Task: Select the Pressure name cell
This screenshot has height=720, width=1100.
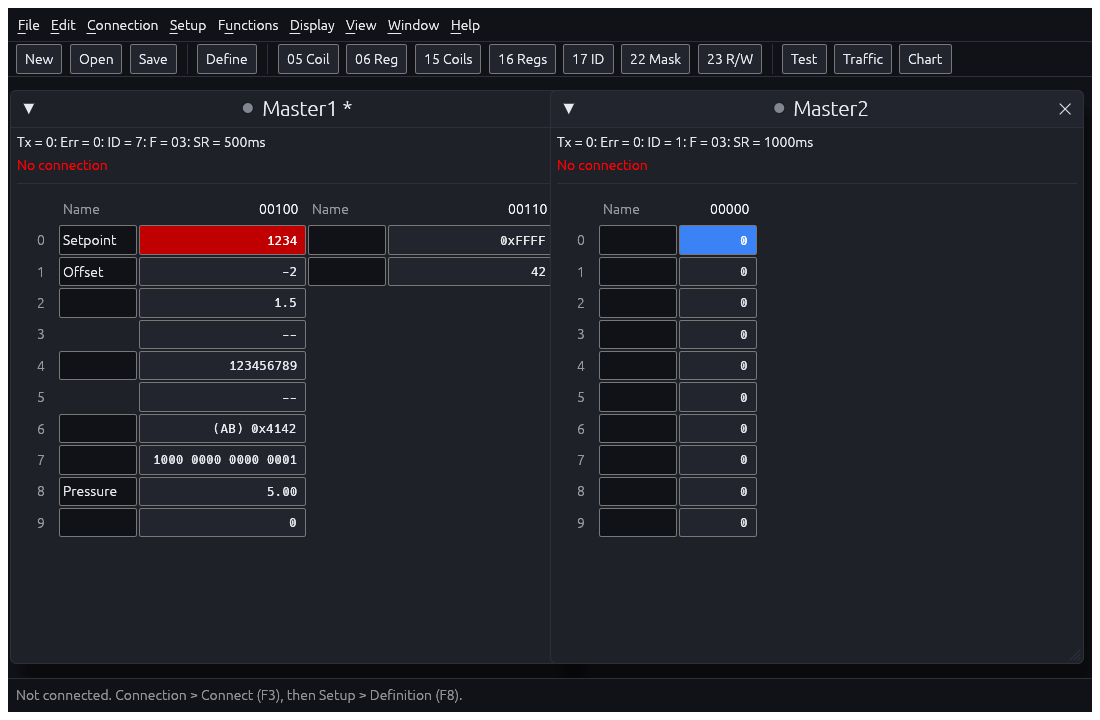Action: tap(98, 491)
